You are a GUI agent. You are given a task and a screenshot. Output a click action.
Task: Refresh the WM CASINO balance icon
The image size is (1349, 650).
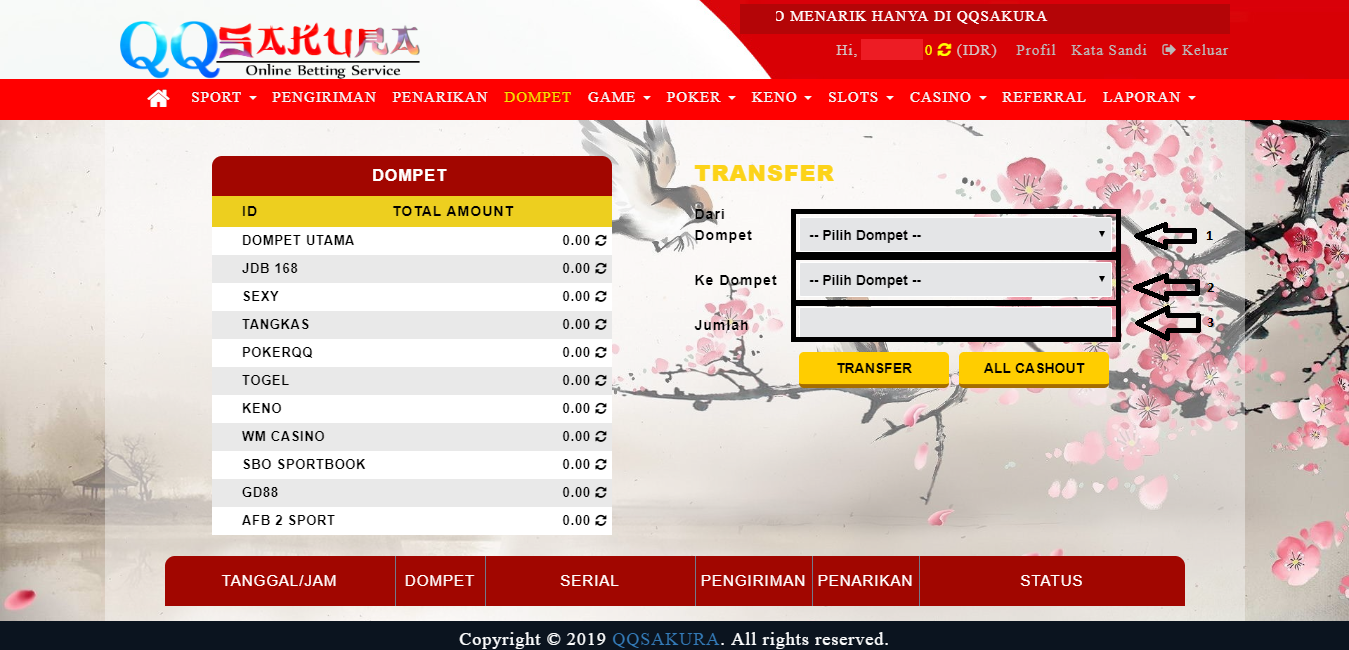(601, 437)
